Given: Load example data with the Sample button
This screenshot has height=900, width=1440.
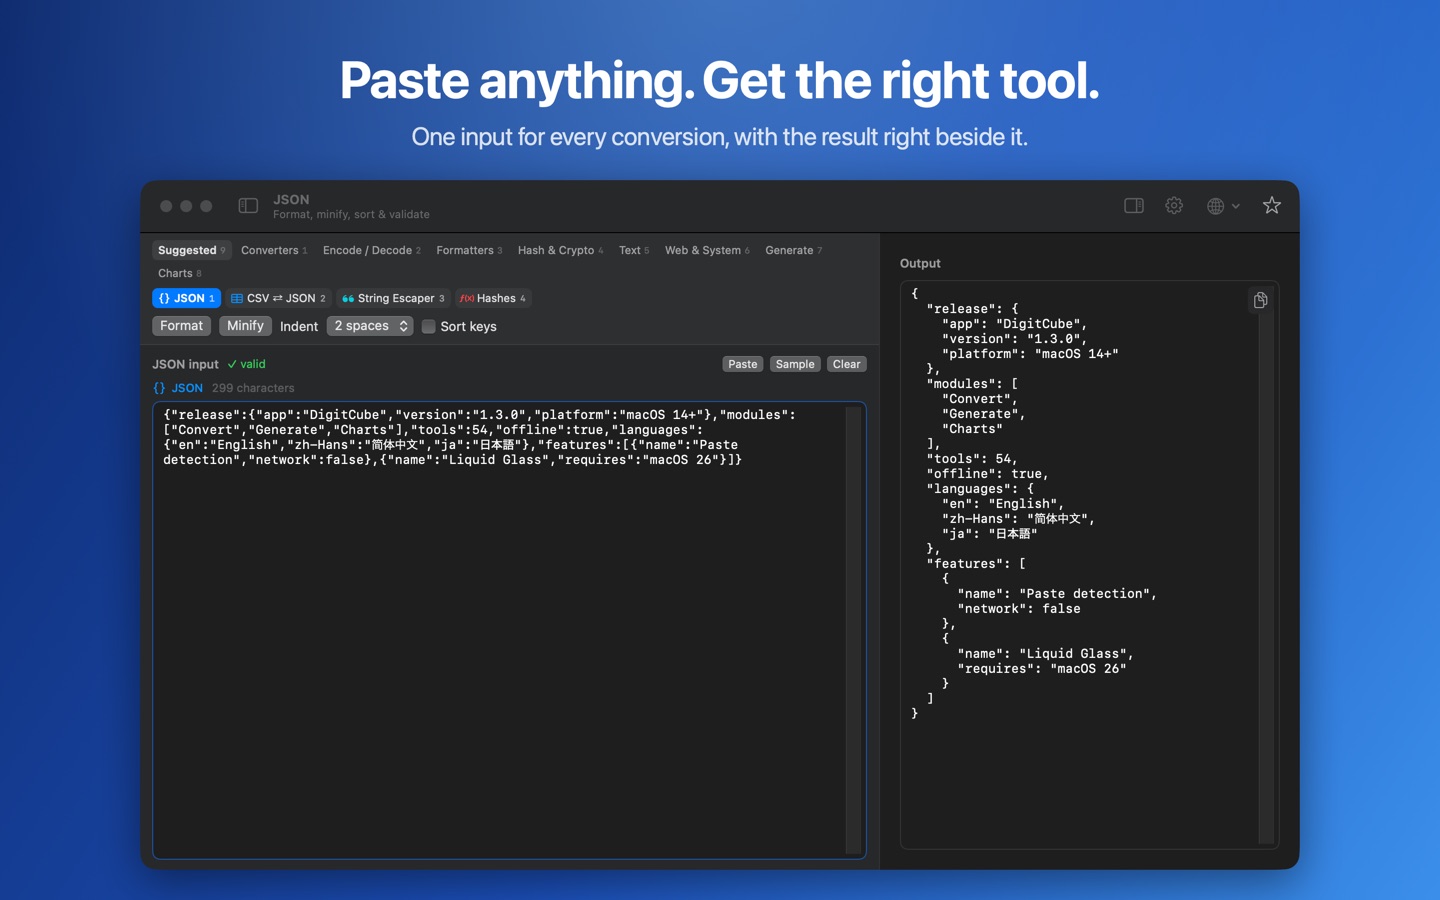Looking at the screenshot, I should [x=795, y=364].
